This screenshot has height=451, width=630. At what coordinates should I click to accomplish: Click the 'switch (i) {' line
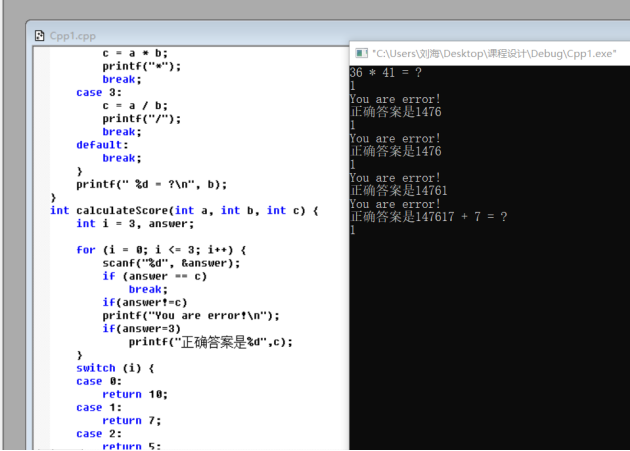115,368
